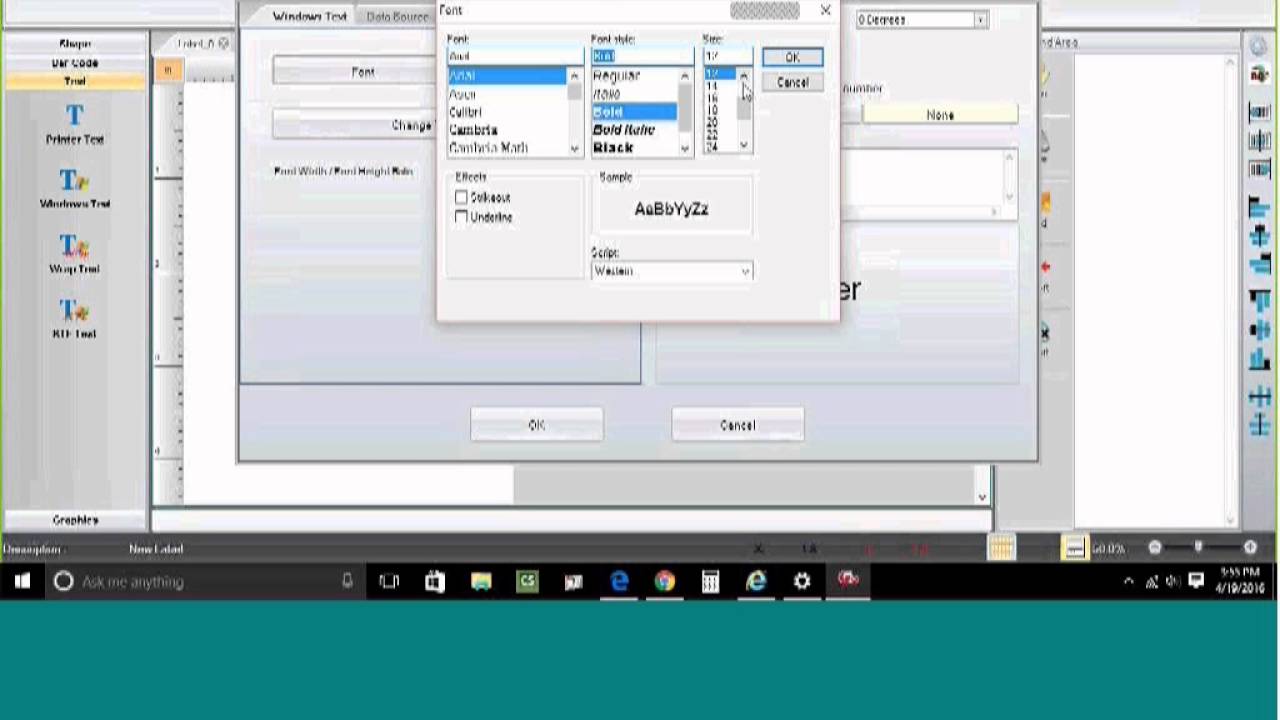This screenshot has width=1280, height=720.
Task: Click the align horizontal centers icon
Action: click(1259, 237)
